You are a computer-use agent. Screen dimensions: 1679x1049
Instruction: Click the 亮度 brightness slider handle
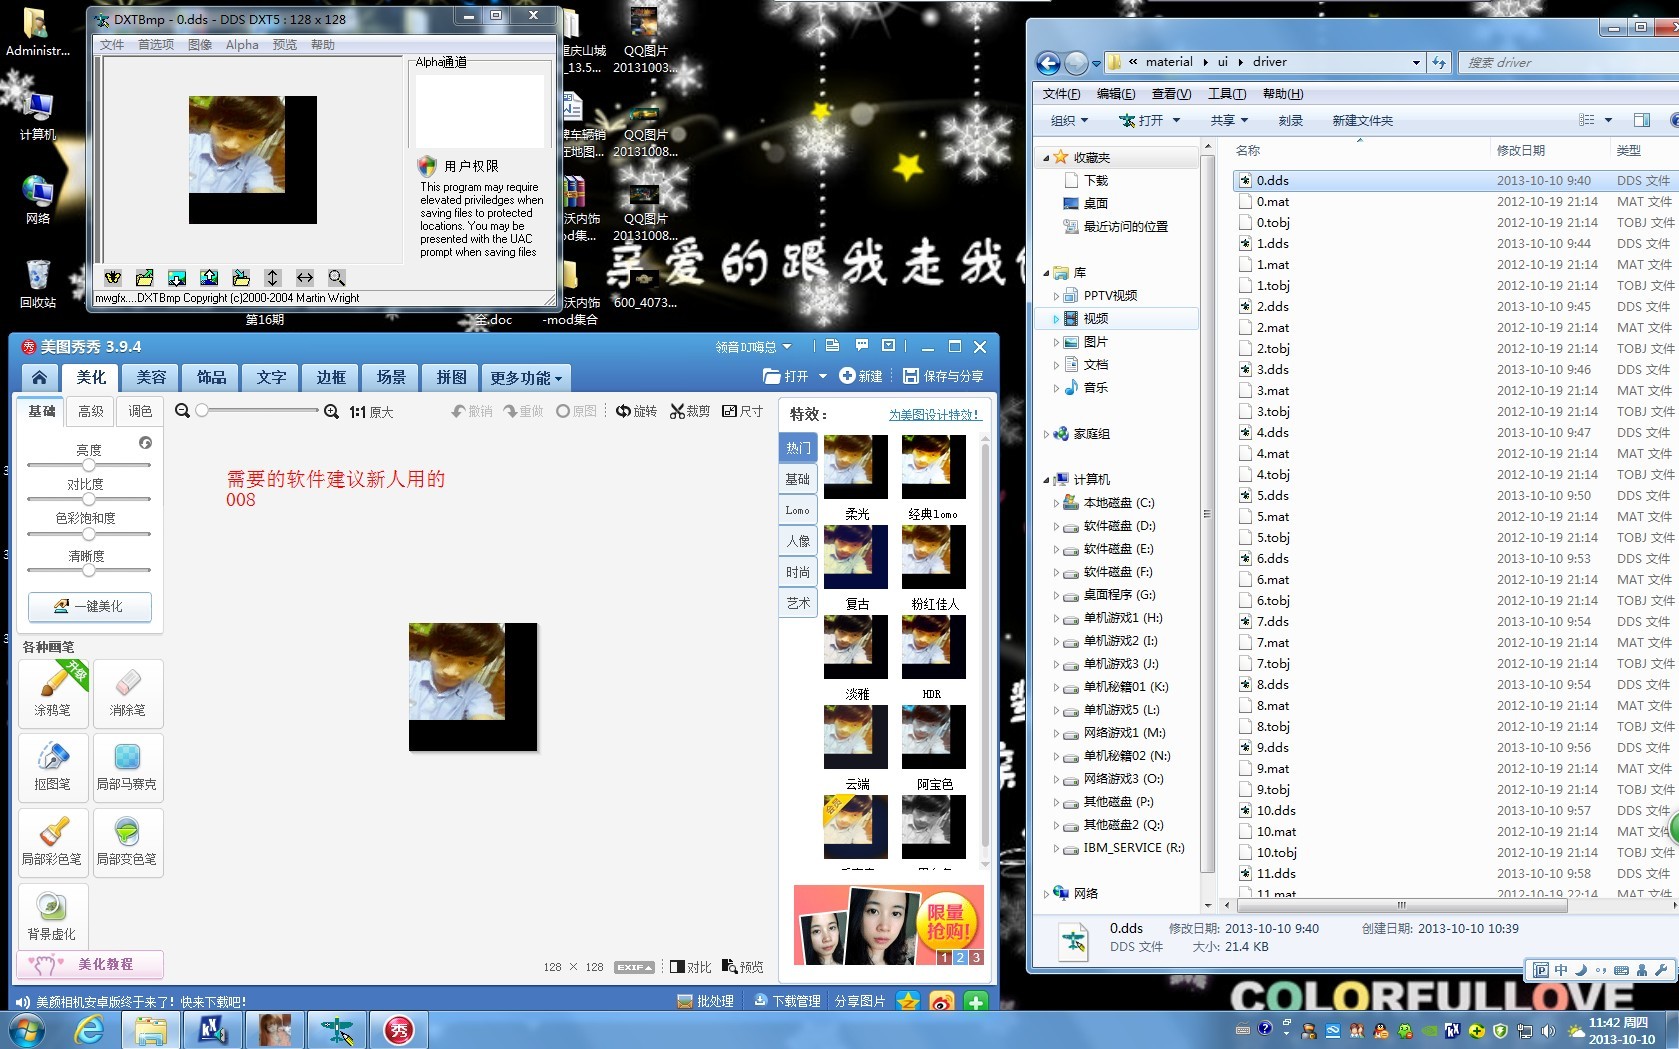click(89, 465)
